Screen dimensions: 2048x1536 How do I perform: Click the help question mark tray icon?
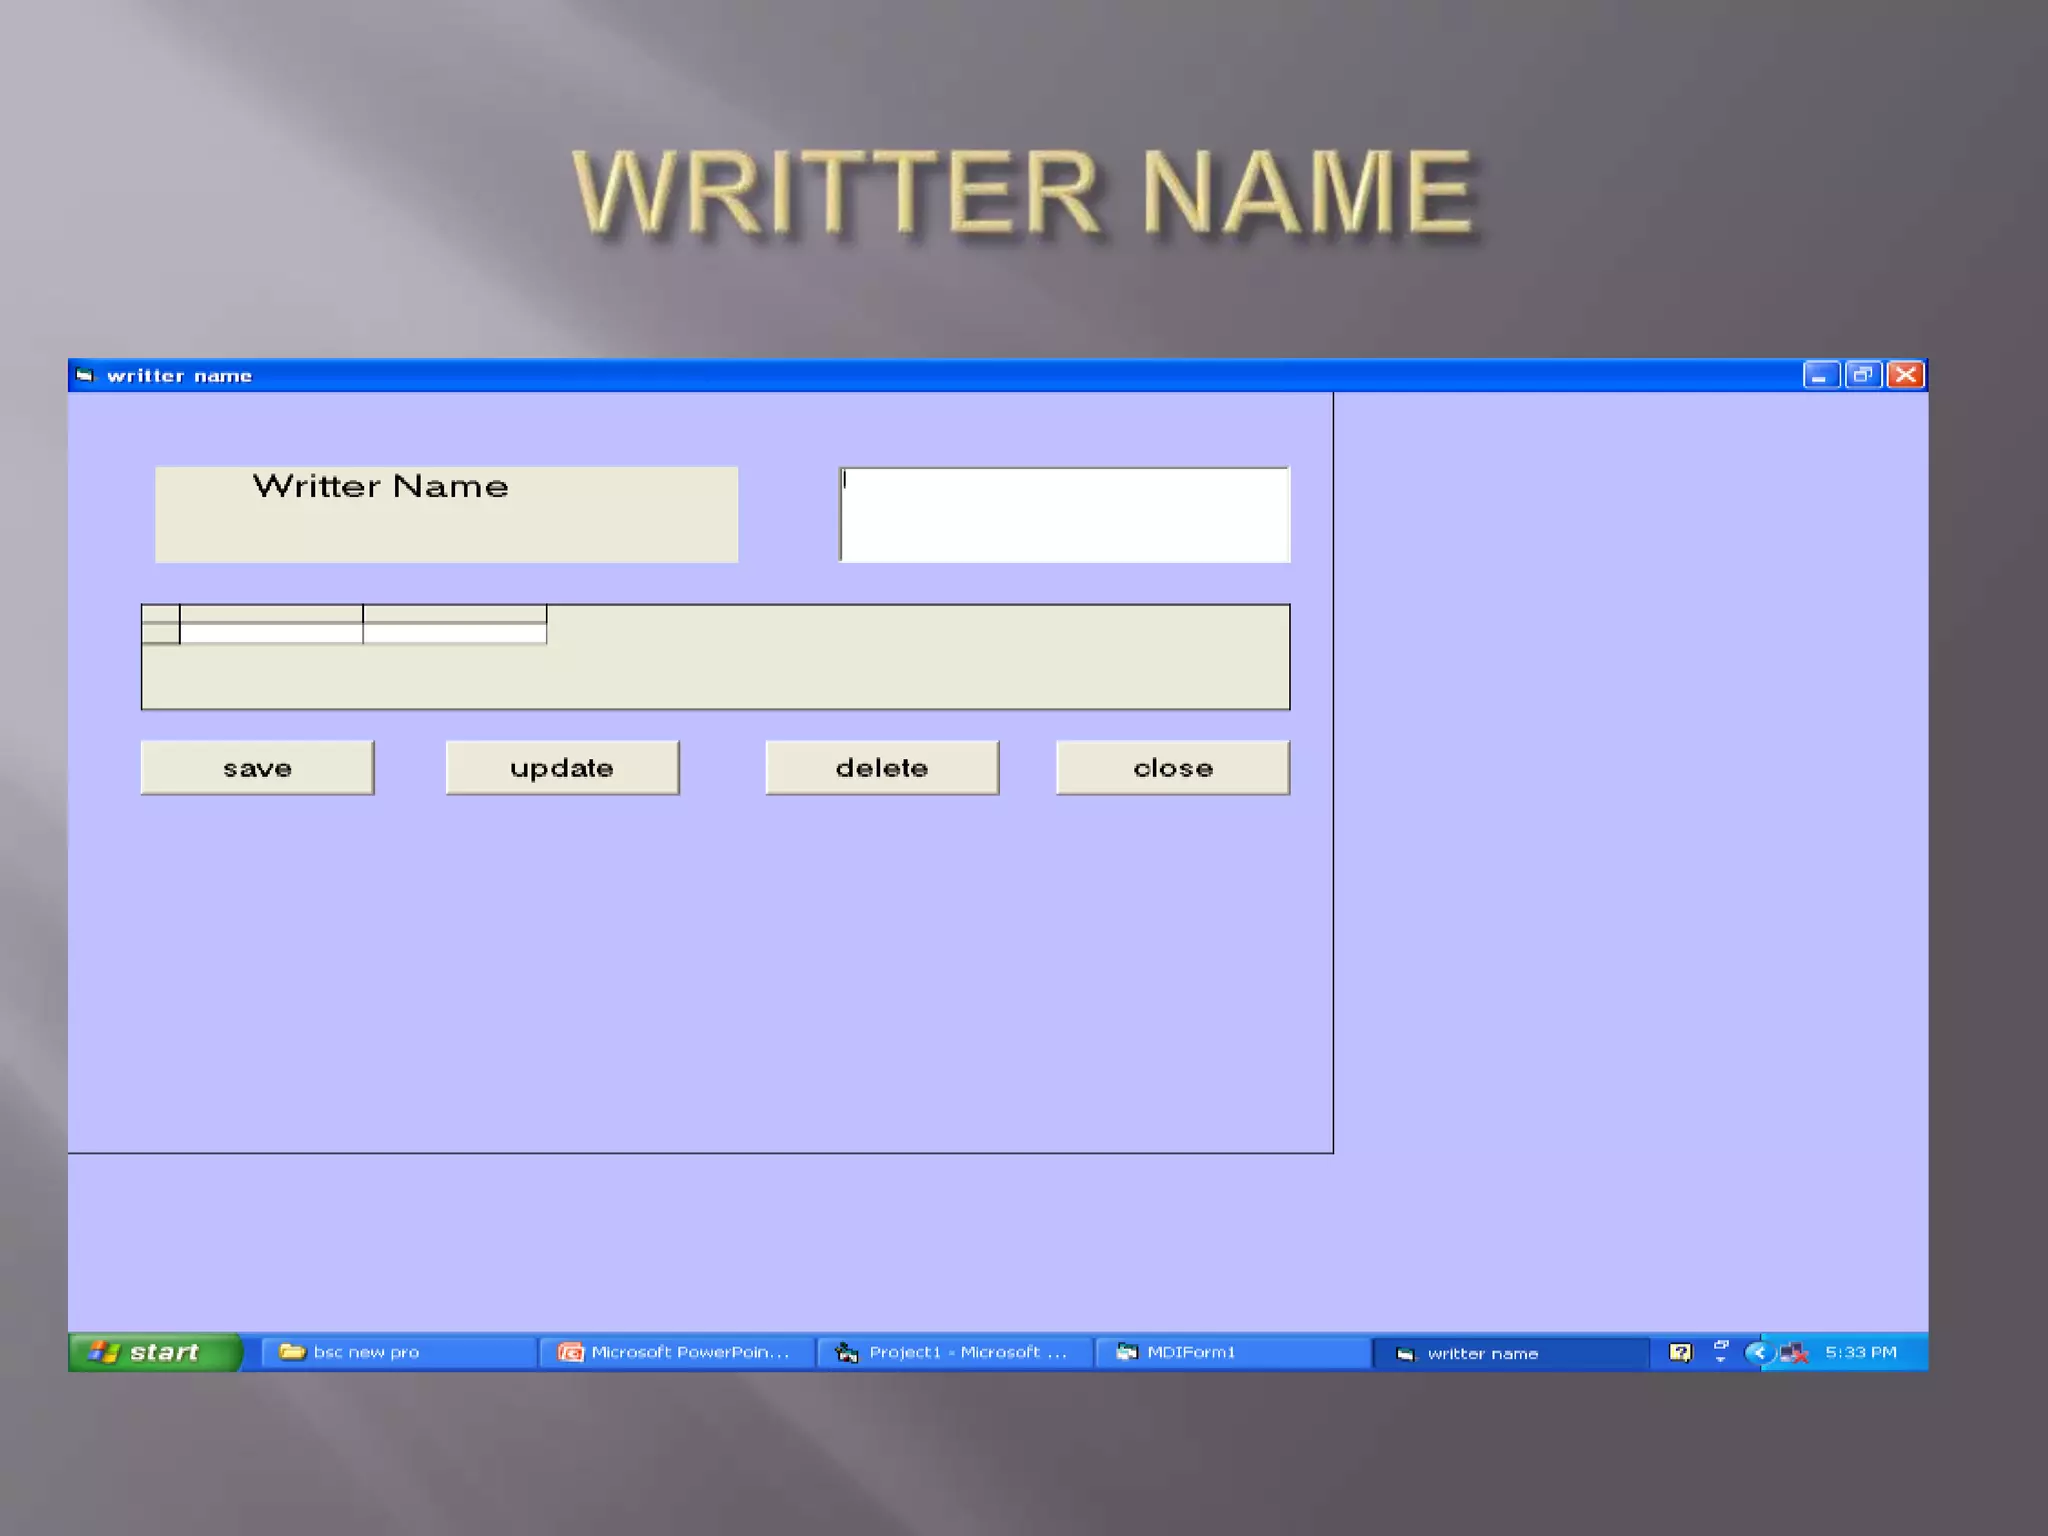[x=1680, y=1352]
